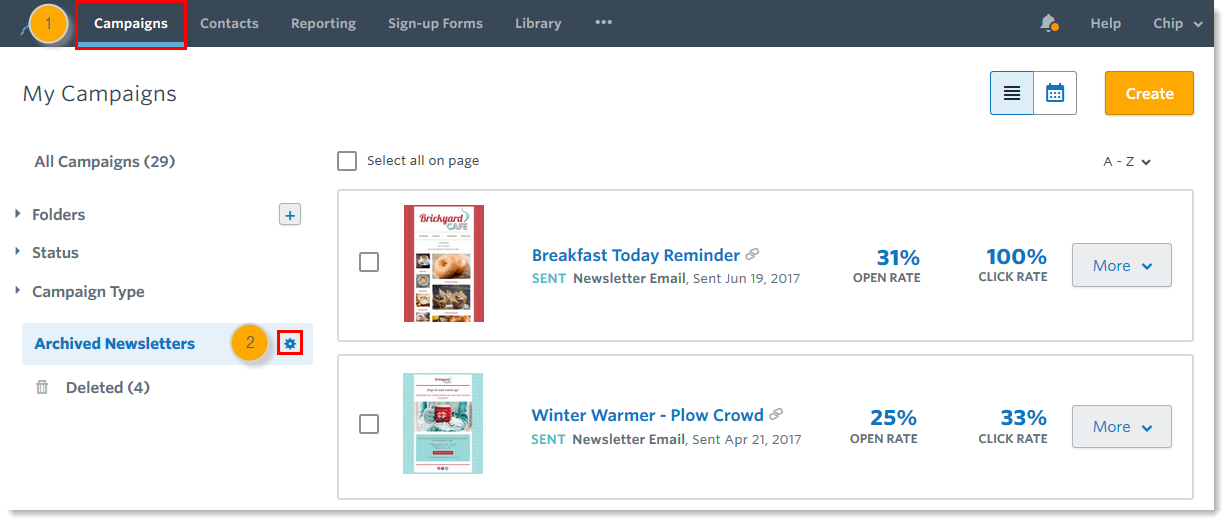Image resolution: width=1229 pixels, height=525 pixels.
Task: Click the orange Create button
Action: click(x=1149, y=93)
